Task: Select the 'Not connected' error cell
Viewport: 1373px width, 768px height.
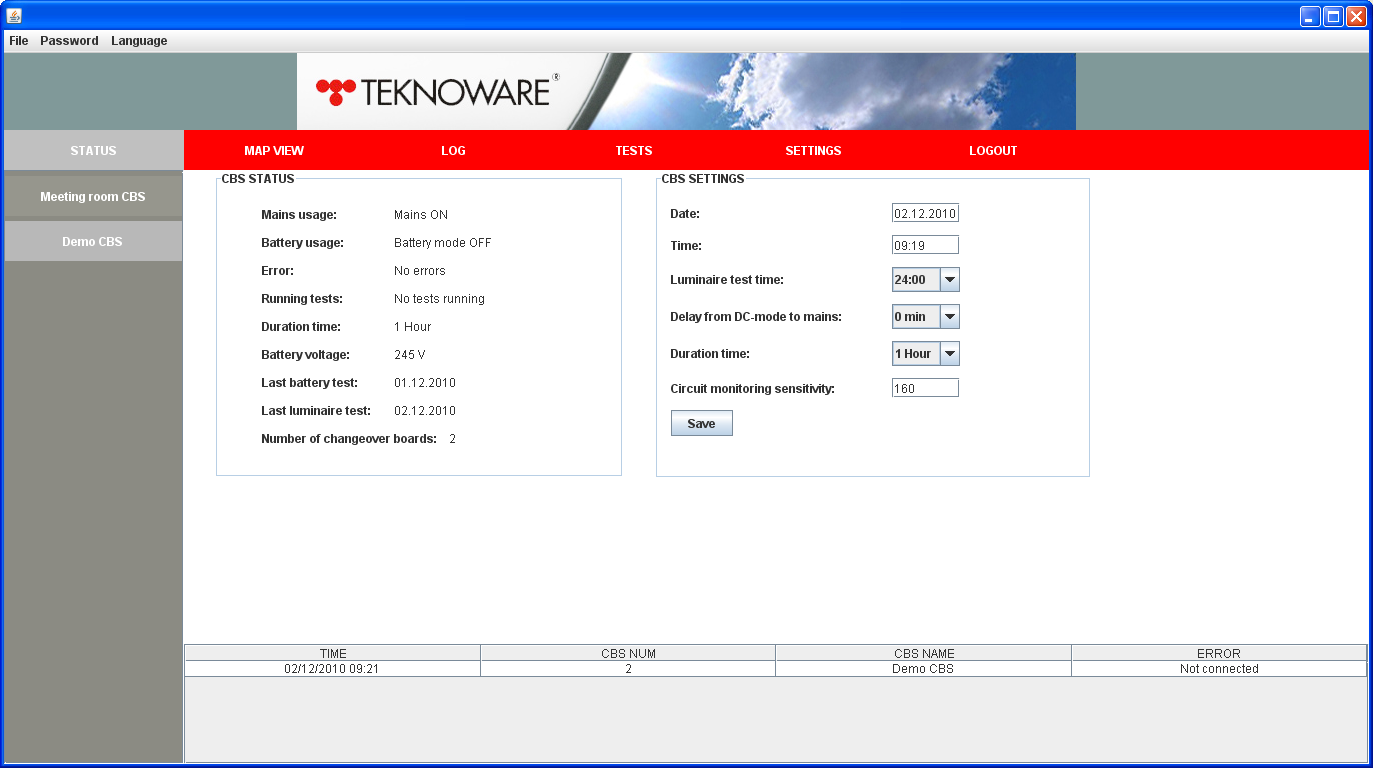Action: (x=1219, y=669)
